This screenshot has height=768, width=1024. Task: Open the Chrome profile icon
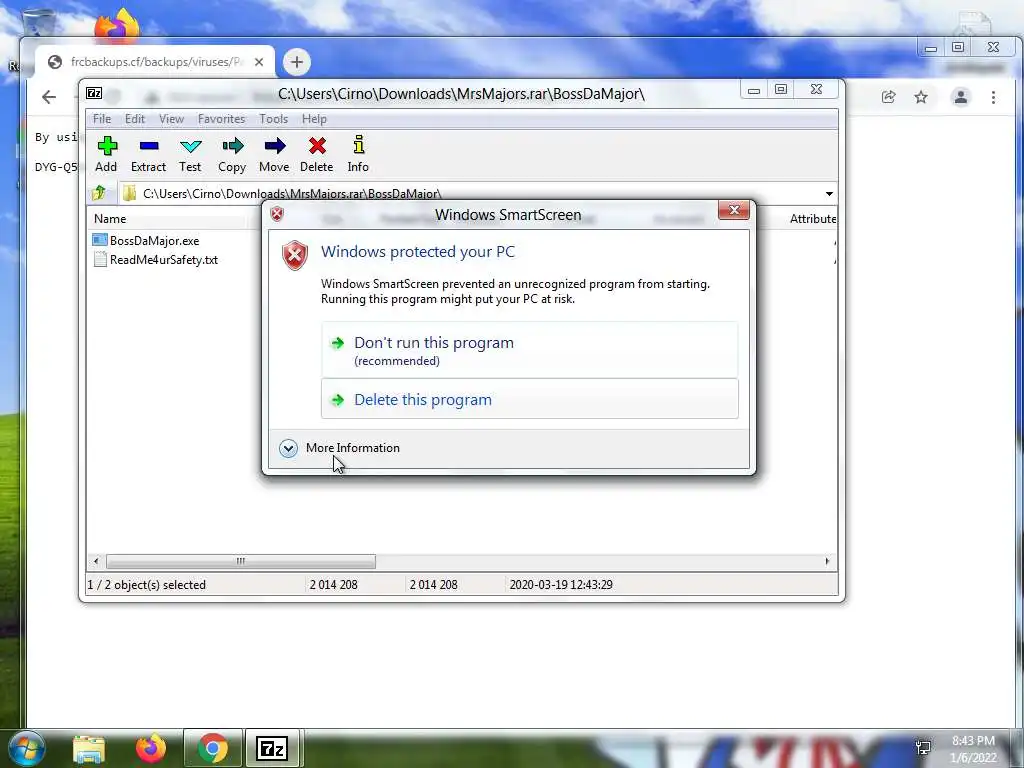[x=961, y=97]
